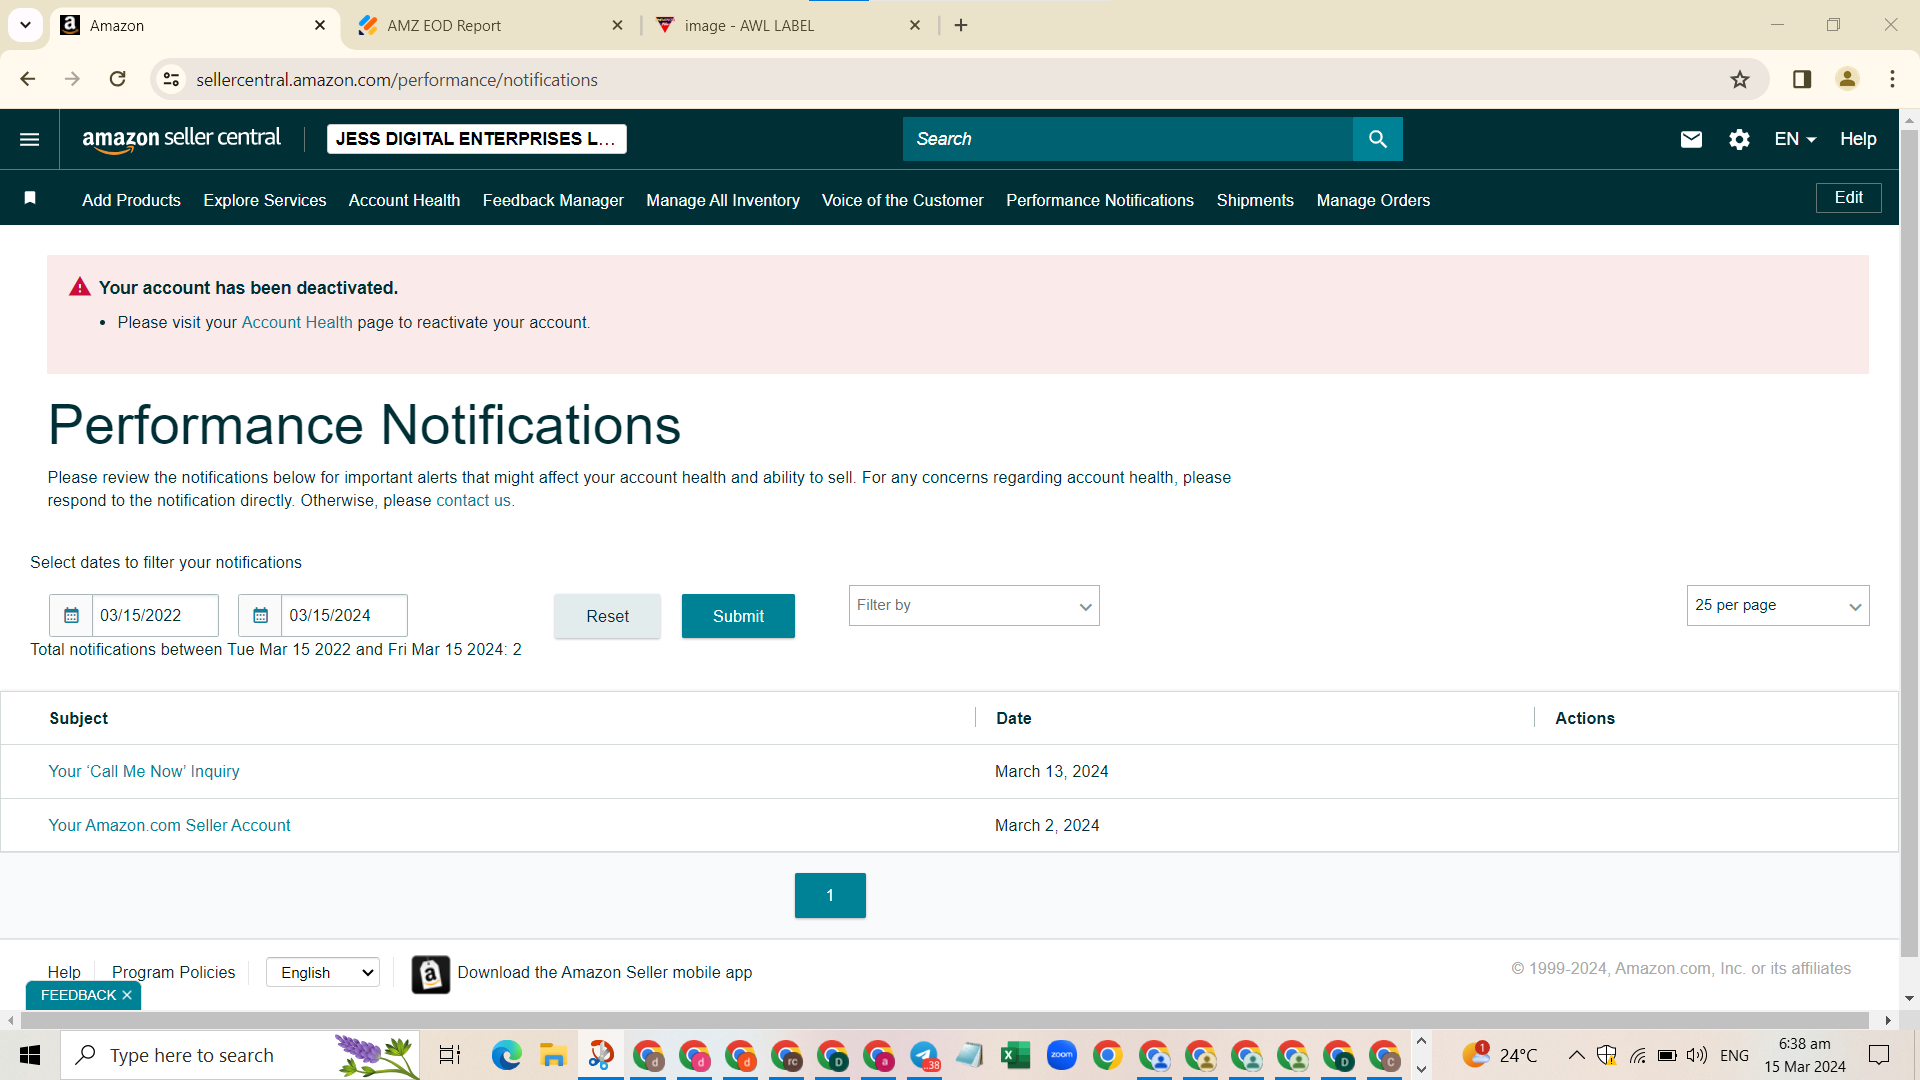Open the Chrome profile avatar

(x=1847, y=79)
